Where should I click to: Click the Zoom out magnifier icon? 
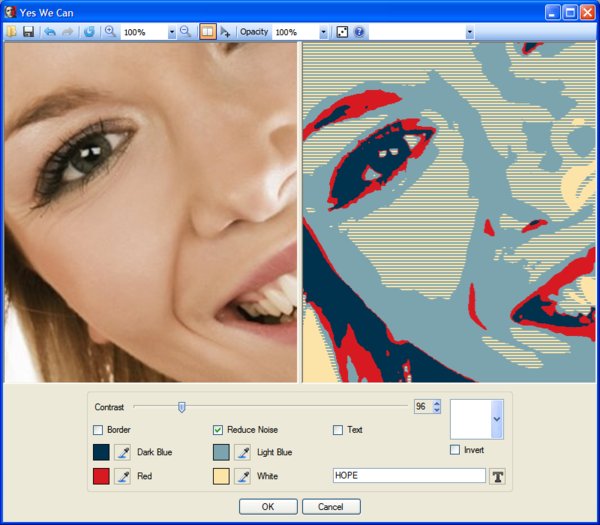tap(185, 32)
